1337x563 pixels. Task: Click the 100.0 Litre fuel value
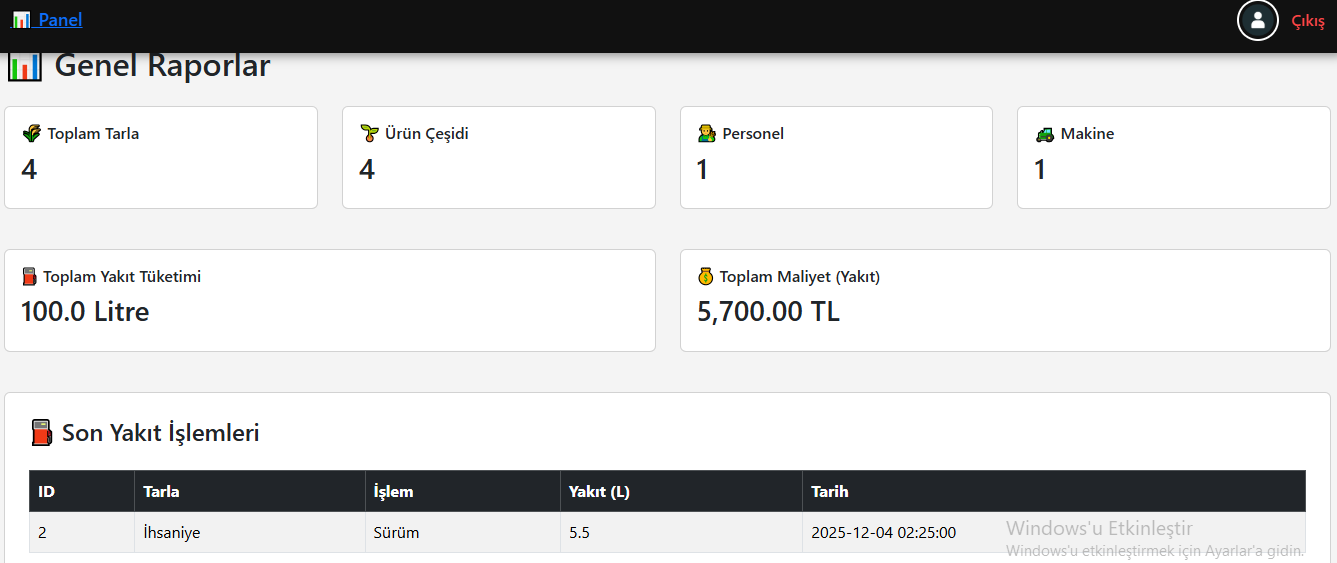85,312
